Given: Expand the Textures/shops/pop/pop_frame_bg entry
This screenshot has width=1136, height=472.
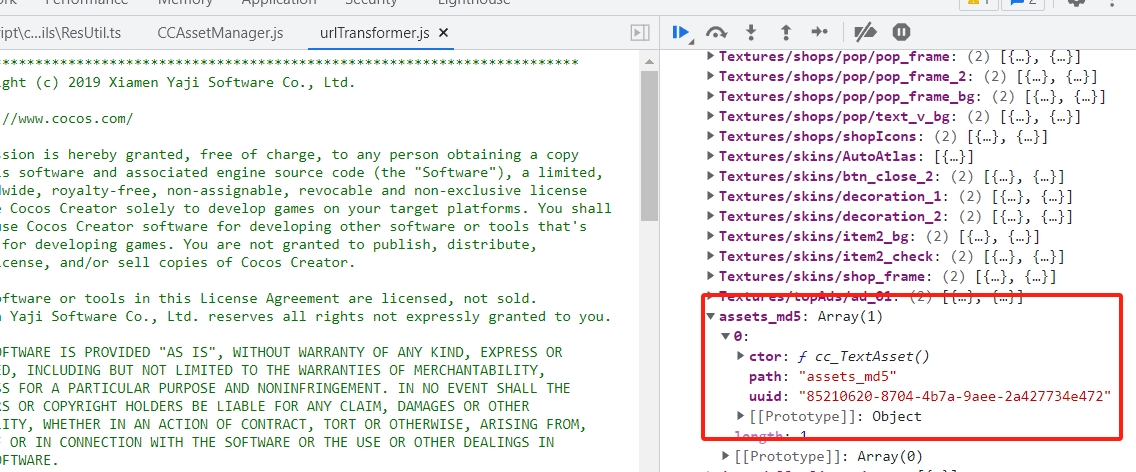Looking at the screenshot, I should tap(711, 96).
